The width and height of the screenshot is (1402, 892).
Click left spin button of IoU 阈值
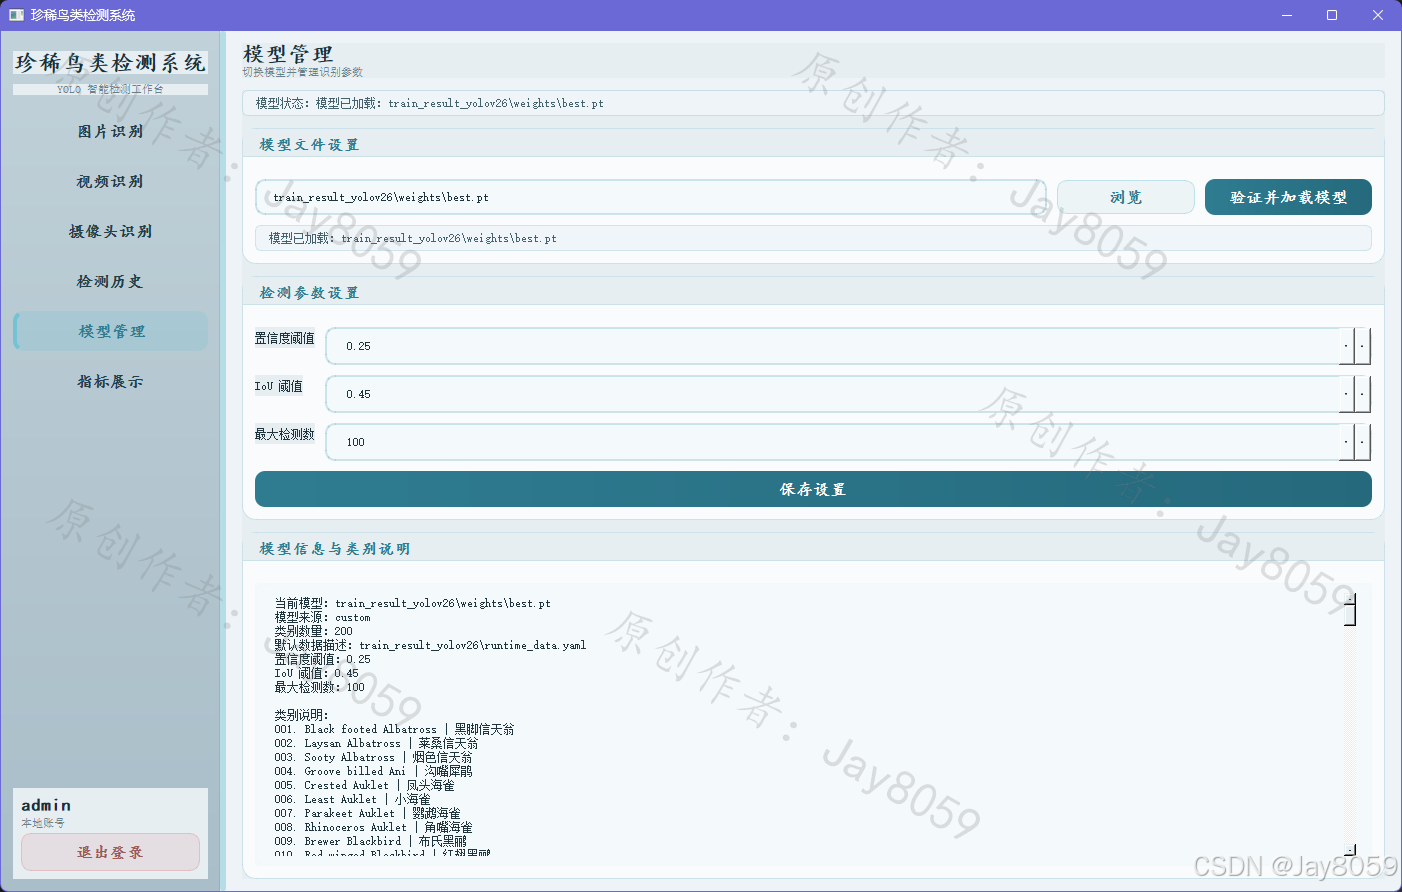(1346, 394)
